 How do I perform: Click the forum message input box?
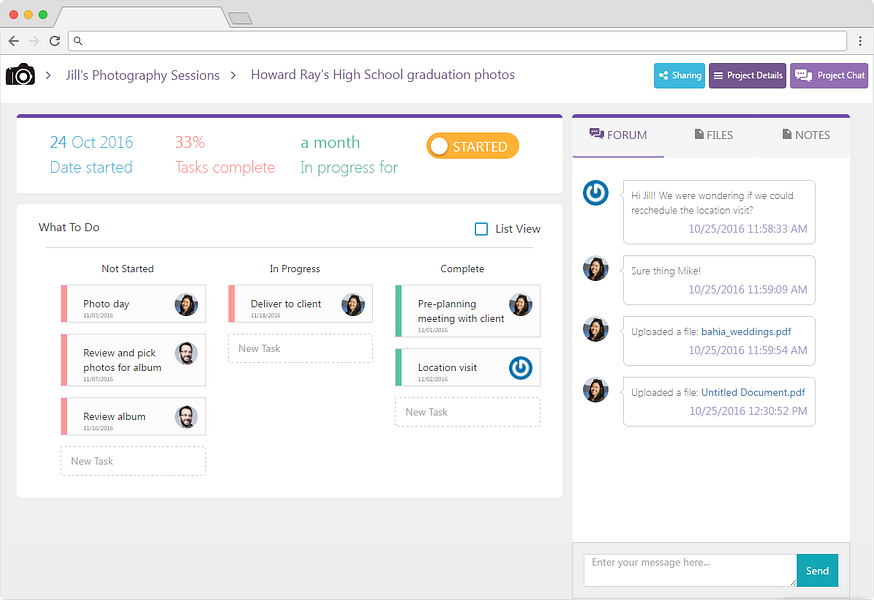(x=690, y=570)
